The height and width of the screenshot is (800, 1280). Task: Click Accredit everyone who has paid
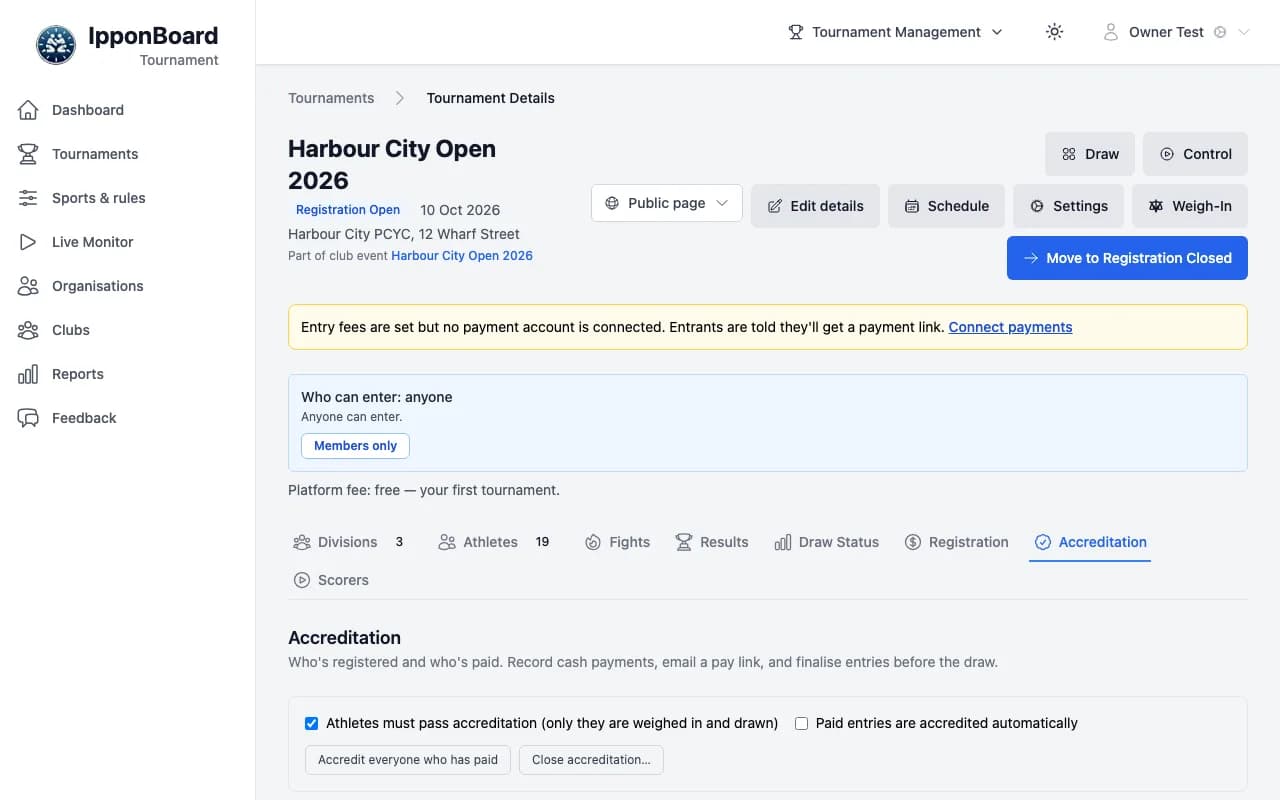[x=408, y=760]
